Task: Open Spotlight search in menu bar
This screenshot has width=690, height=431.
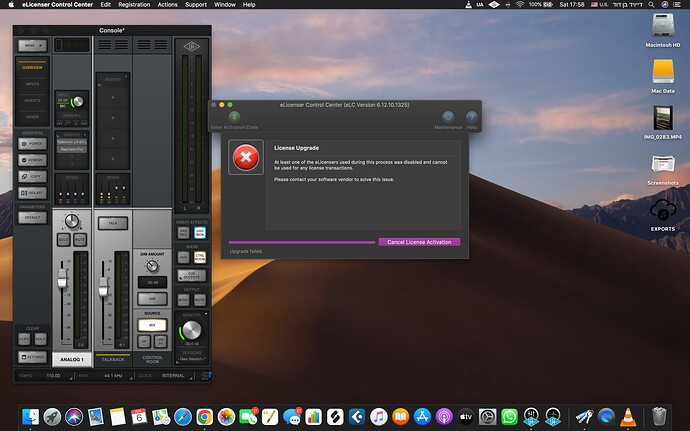Action: pos(651,4)
